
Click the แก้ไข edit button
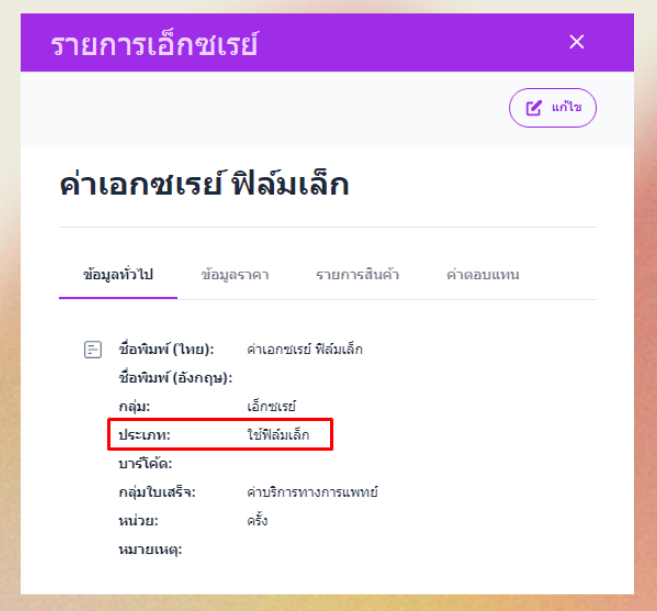pyautogui.click(x=552, y=108)
